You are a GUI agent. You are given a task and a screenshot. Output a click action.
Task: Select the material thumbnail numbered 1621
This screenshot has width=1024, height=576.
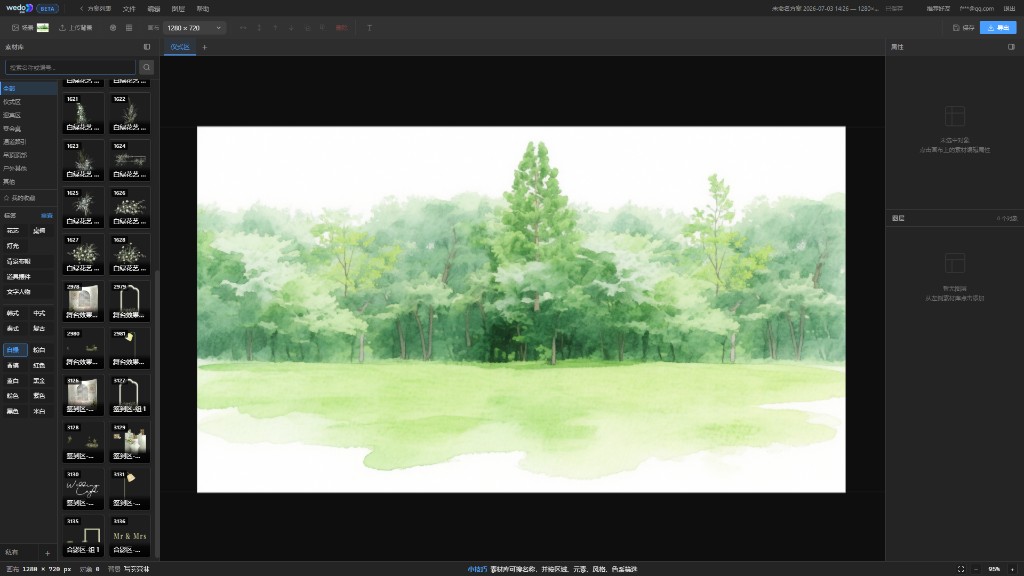[84, 114]
